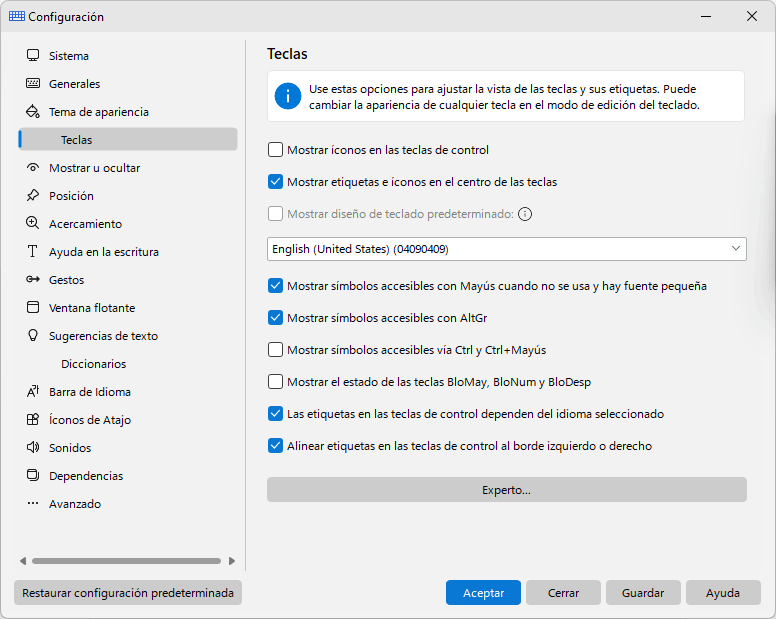776x619 pixels.
Task: Click the Gestos swipe icon
Action: [33, 280]
